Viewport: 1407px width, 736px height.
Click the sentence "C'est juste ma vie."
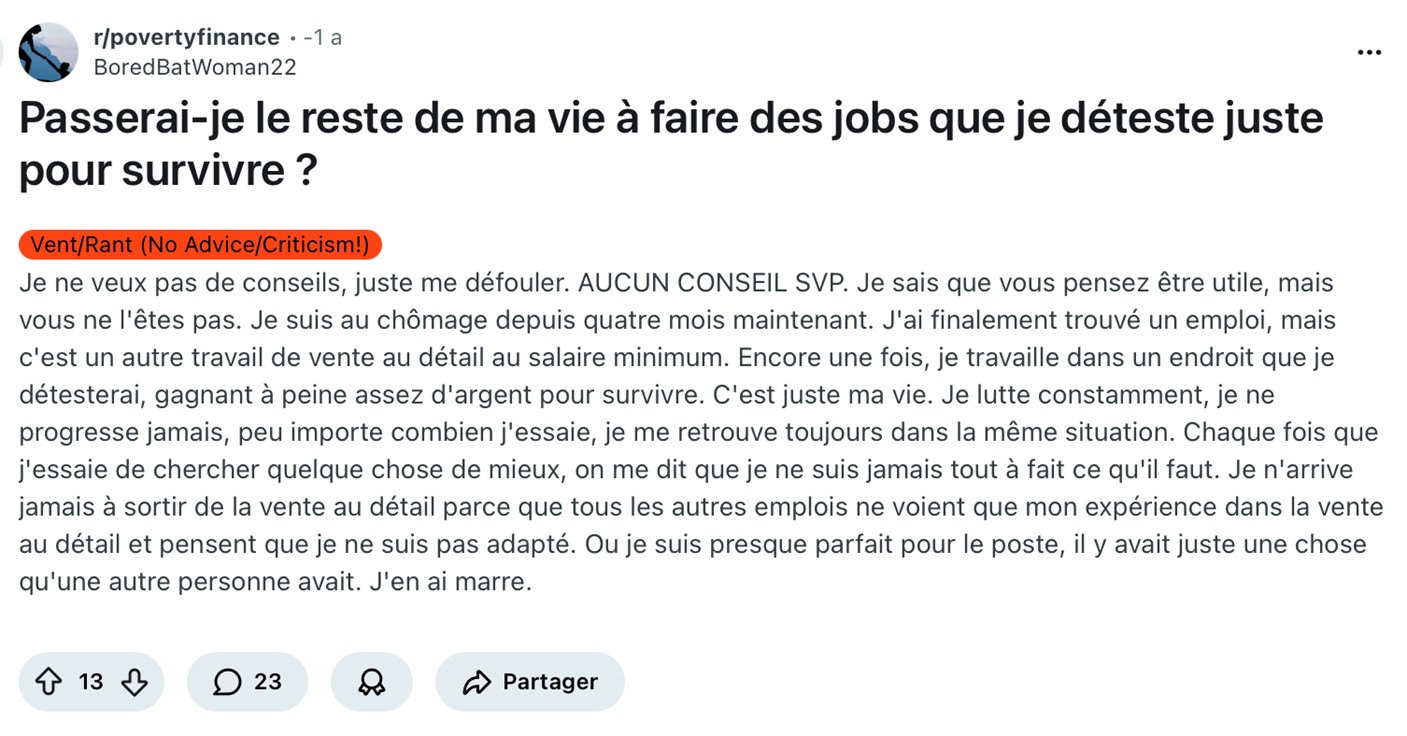tap(825, 395)
